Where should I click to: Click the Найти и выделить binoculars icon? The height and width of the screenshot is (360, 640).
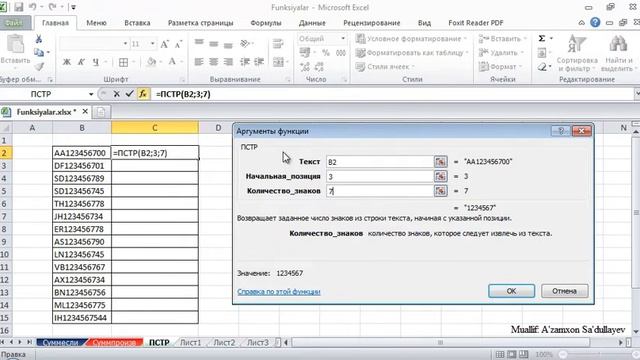point(618,44)
